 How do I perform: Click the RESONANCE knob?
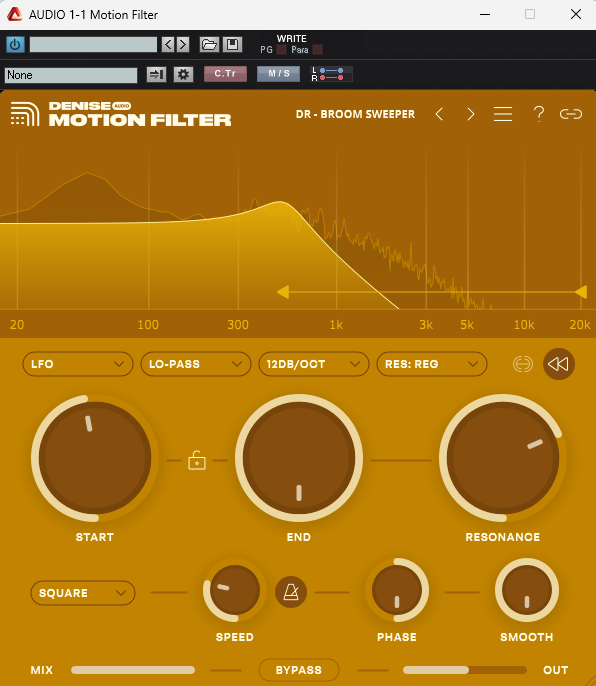point(503,458)
